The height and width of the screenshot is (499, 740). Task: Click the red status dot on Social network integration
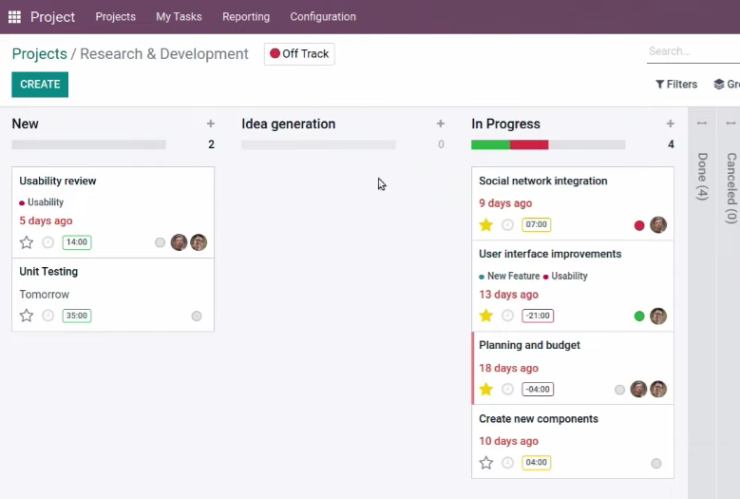pos(639,226)
